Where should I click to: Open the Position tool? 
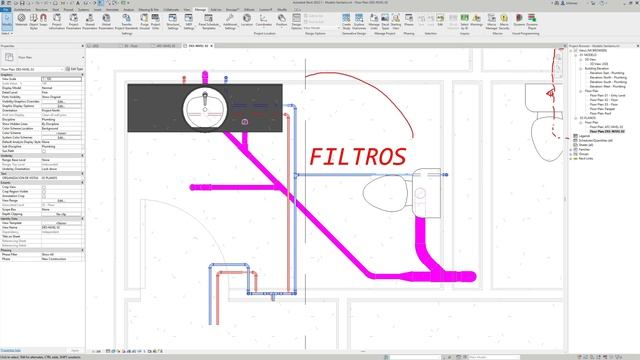pos(282,20)
